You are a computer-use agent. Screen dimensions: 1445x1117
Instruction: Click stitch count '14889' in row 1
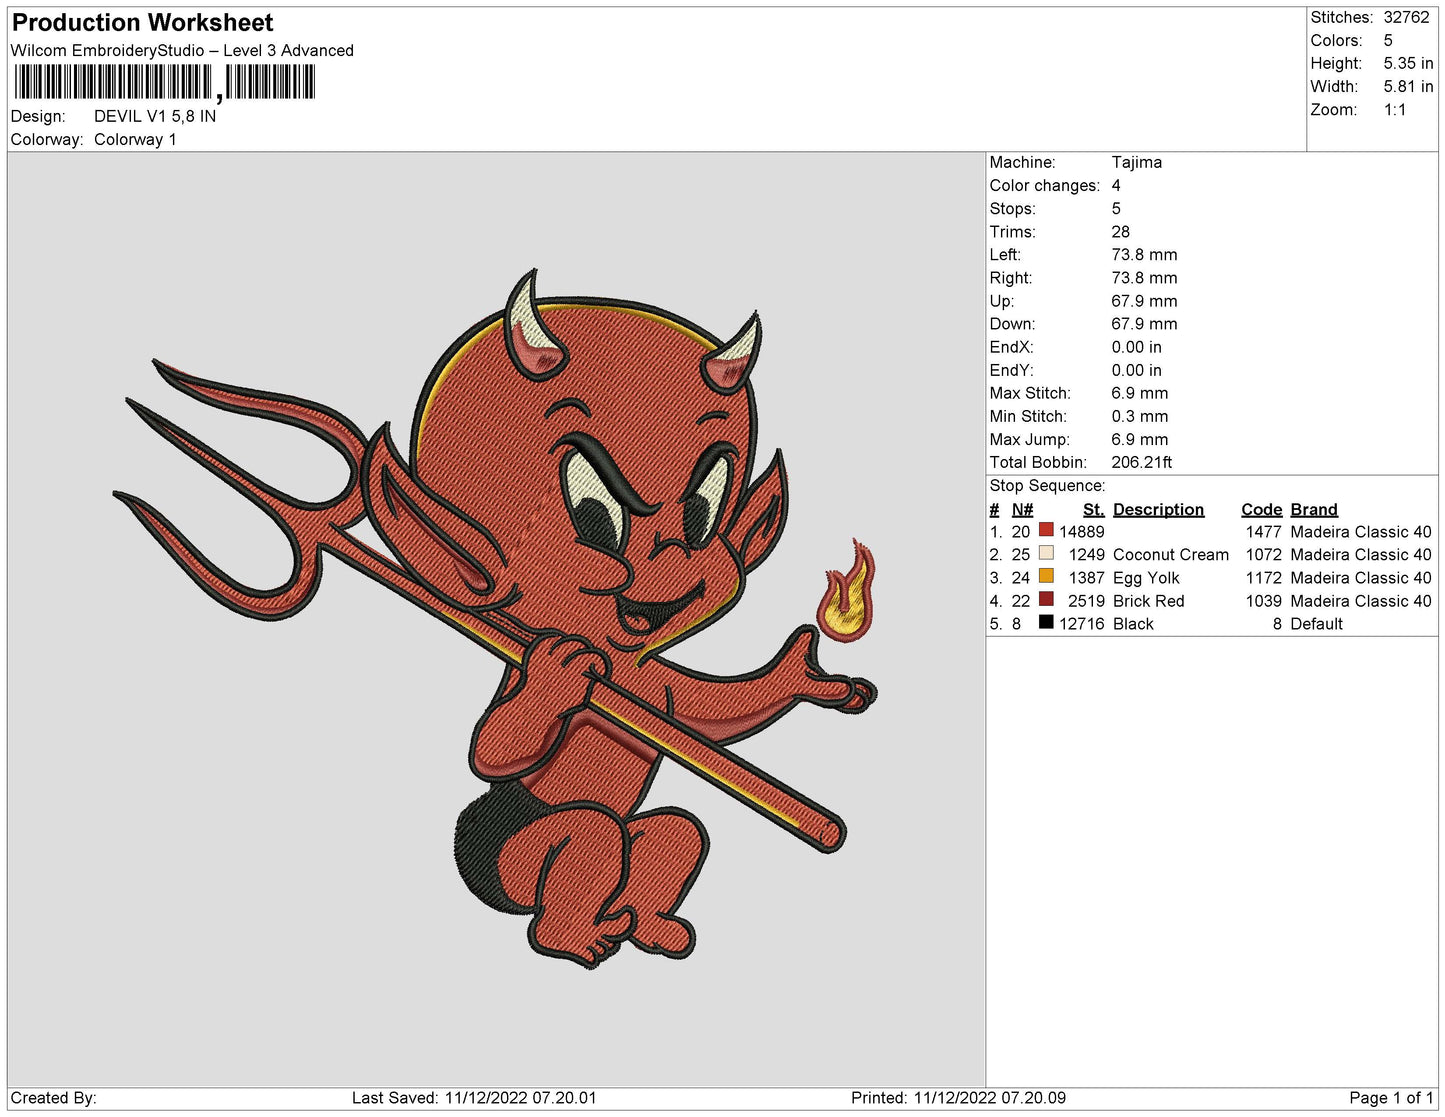click(x=1081, y=532)
